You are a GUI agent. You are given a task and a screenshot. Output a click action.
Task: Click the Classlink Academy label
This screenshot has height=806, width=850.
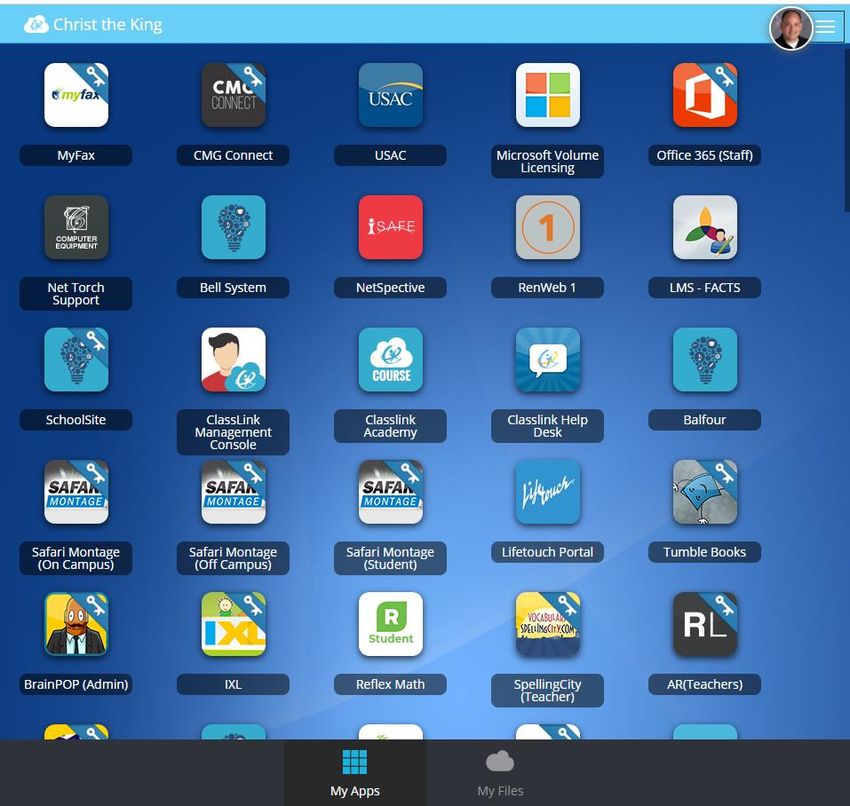click(x=390, y=426)
